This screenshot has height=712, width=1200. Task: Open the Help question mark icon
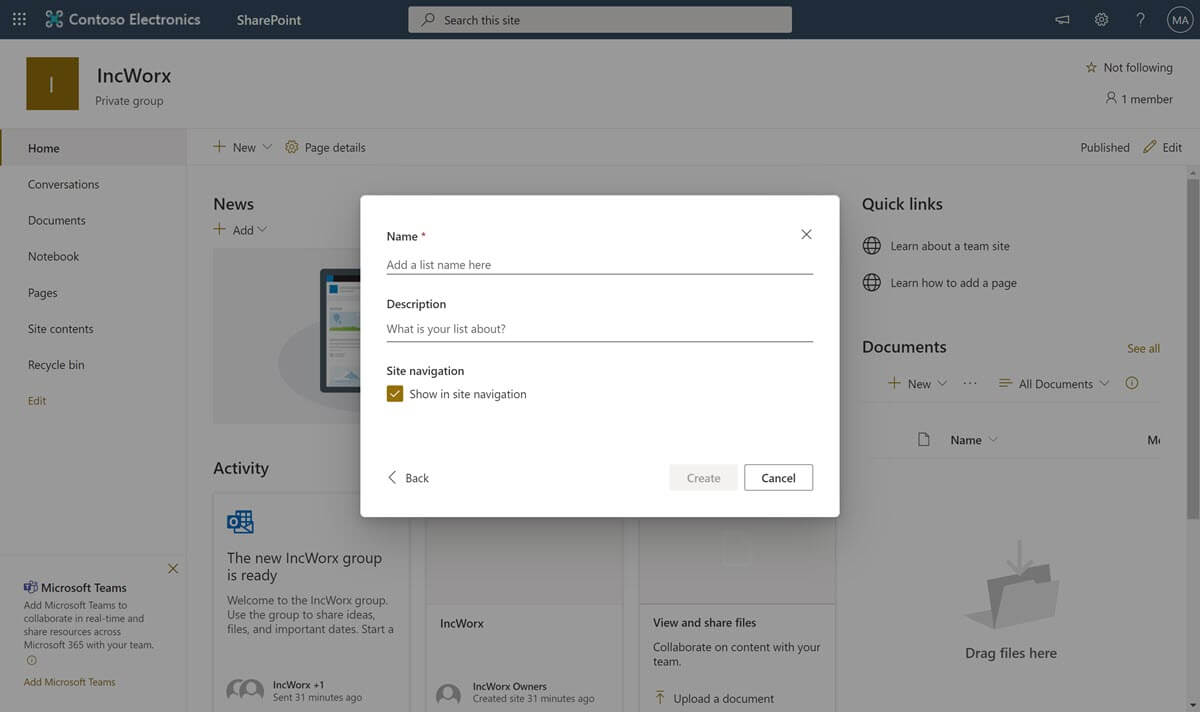point(1140,19)
